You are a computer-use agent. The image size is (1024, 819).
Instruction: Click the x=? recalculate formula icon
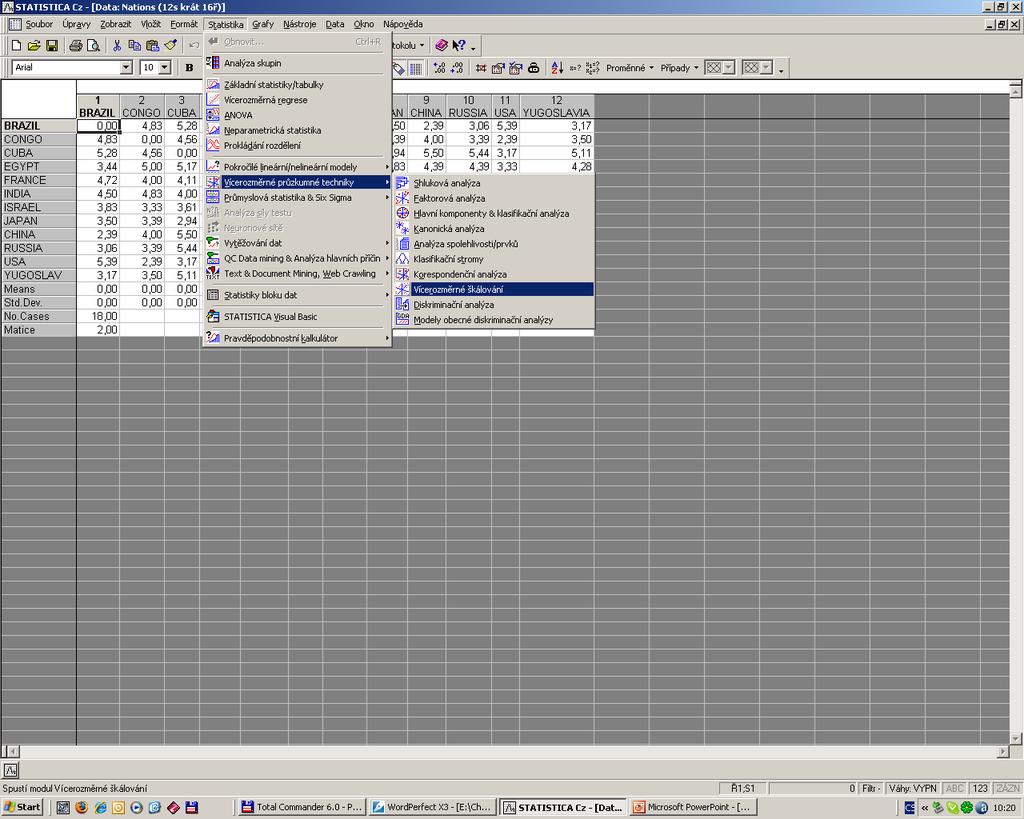575,67
